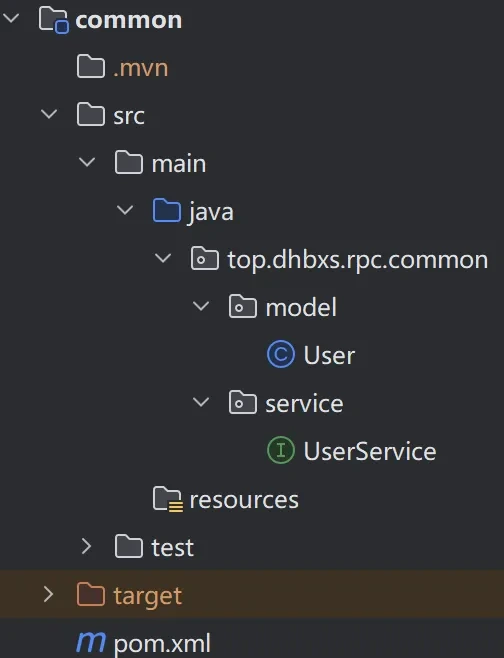Select the UserService file label
Screen dimensions: 504x658
[x=370, y=452]
